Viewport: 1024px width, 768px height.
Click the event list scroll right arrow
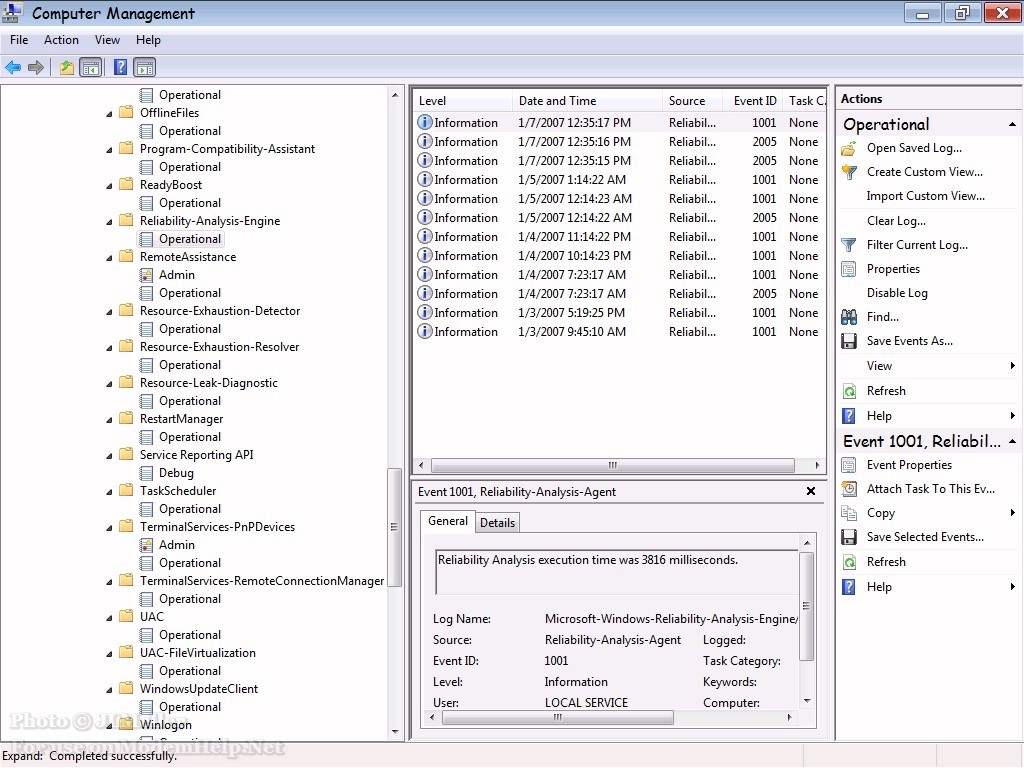tap(817, 466)
